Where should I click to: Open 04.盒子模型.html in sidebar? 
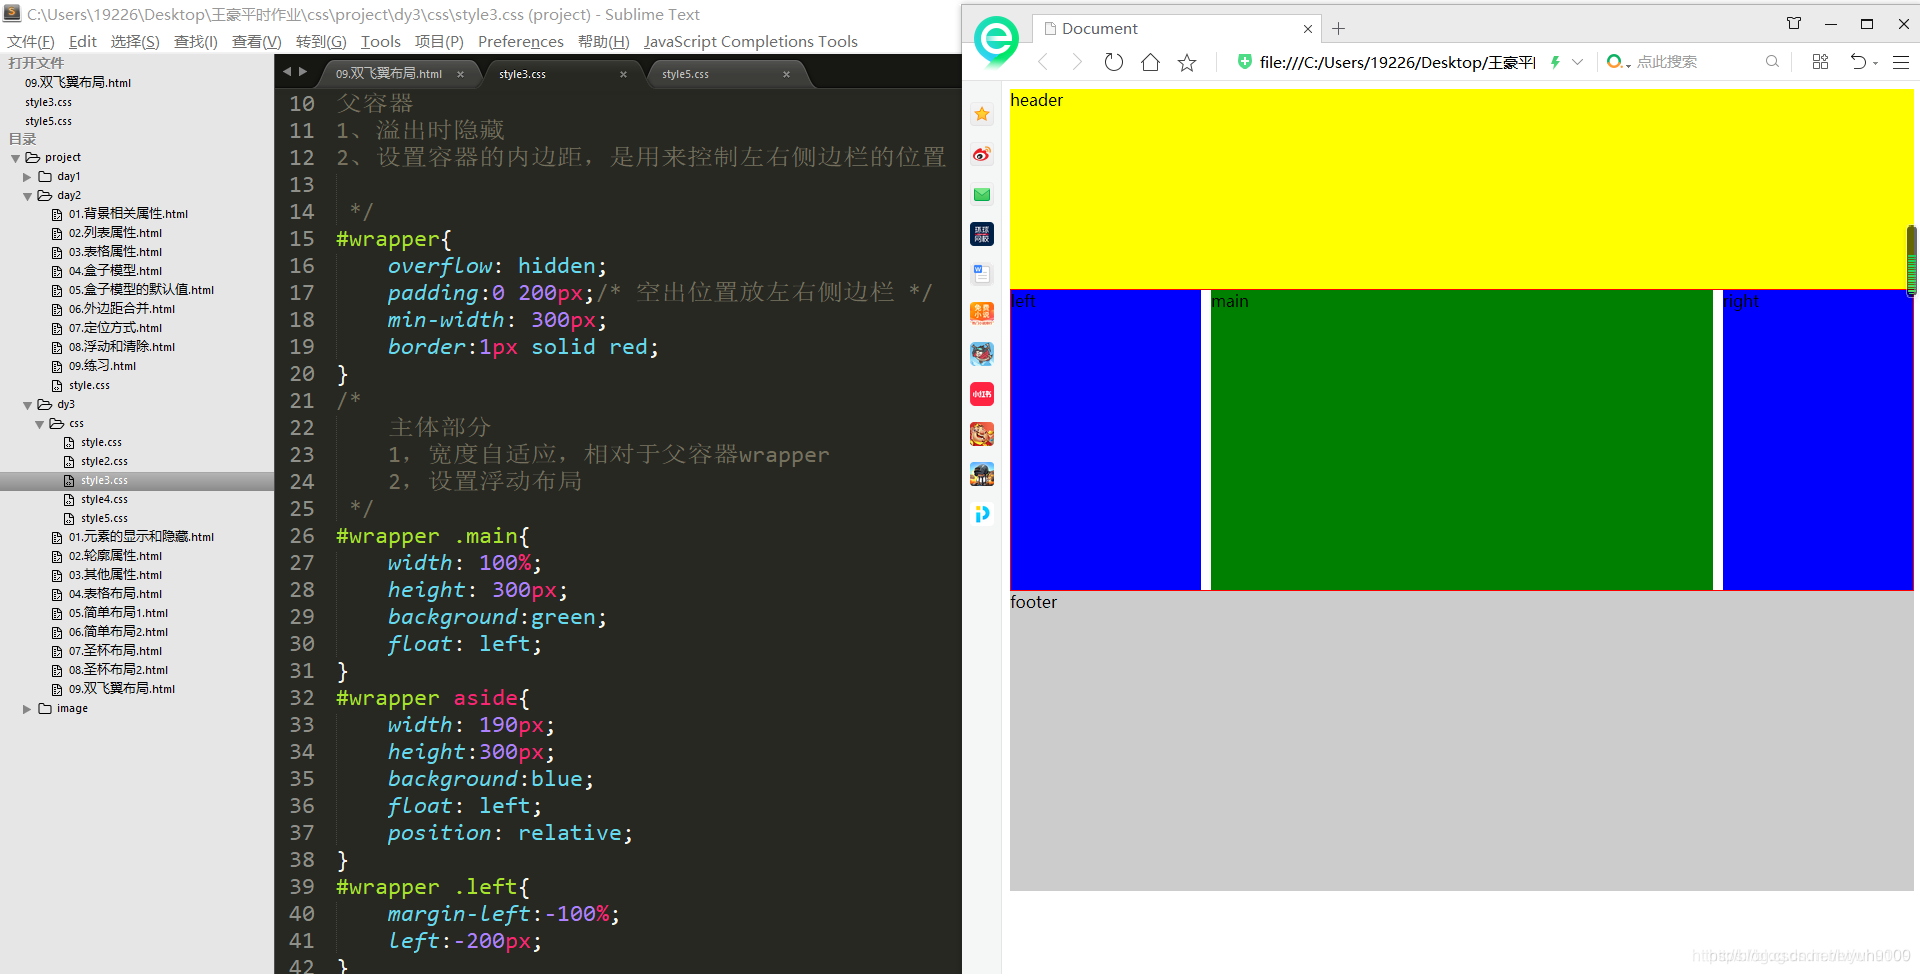115,271
